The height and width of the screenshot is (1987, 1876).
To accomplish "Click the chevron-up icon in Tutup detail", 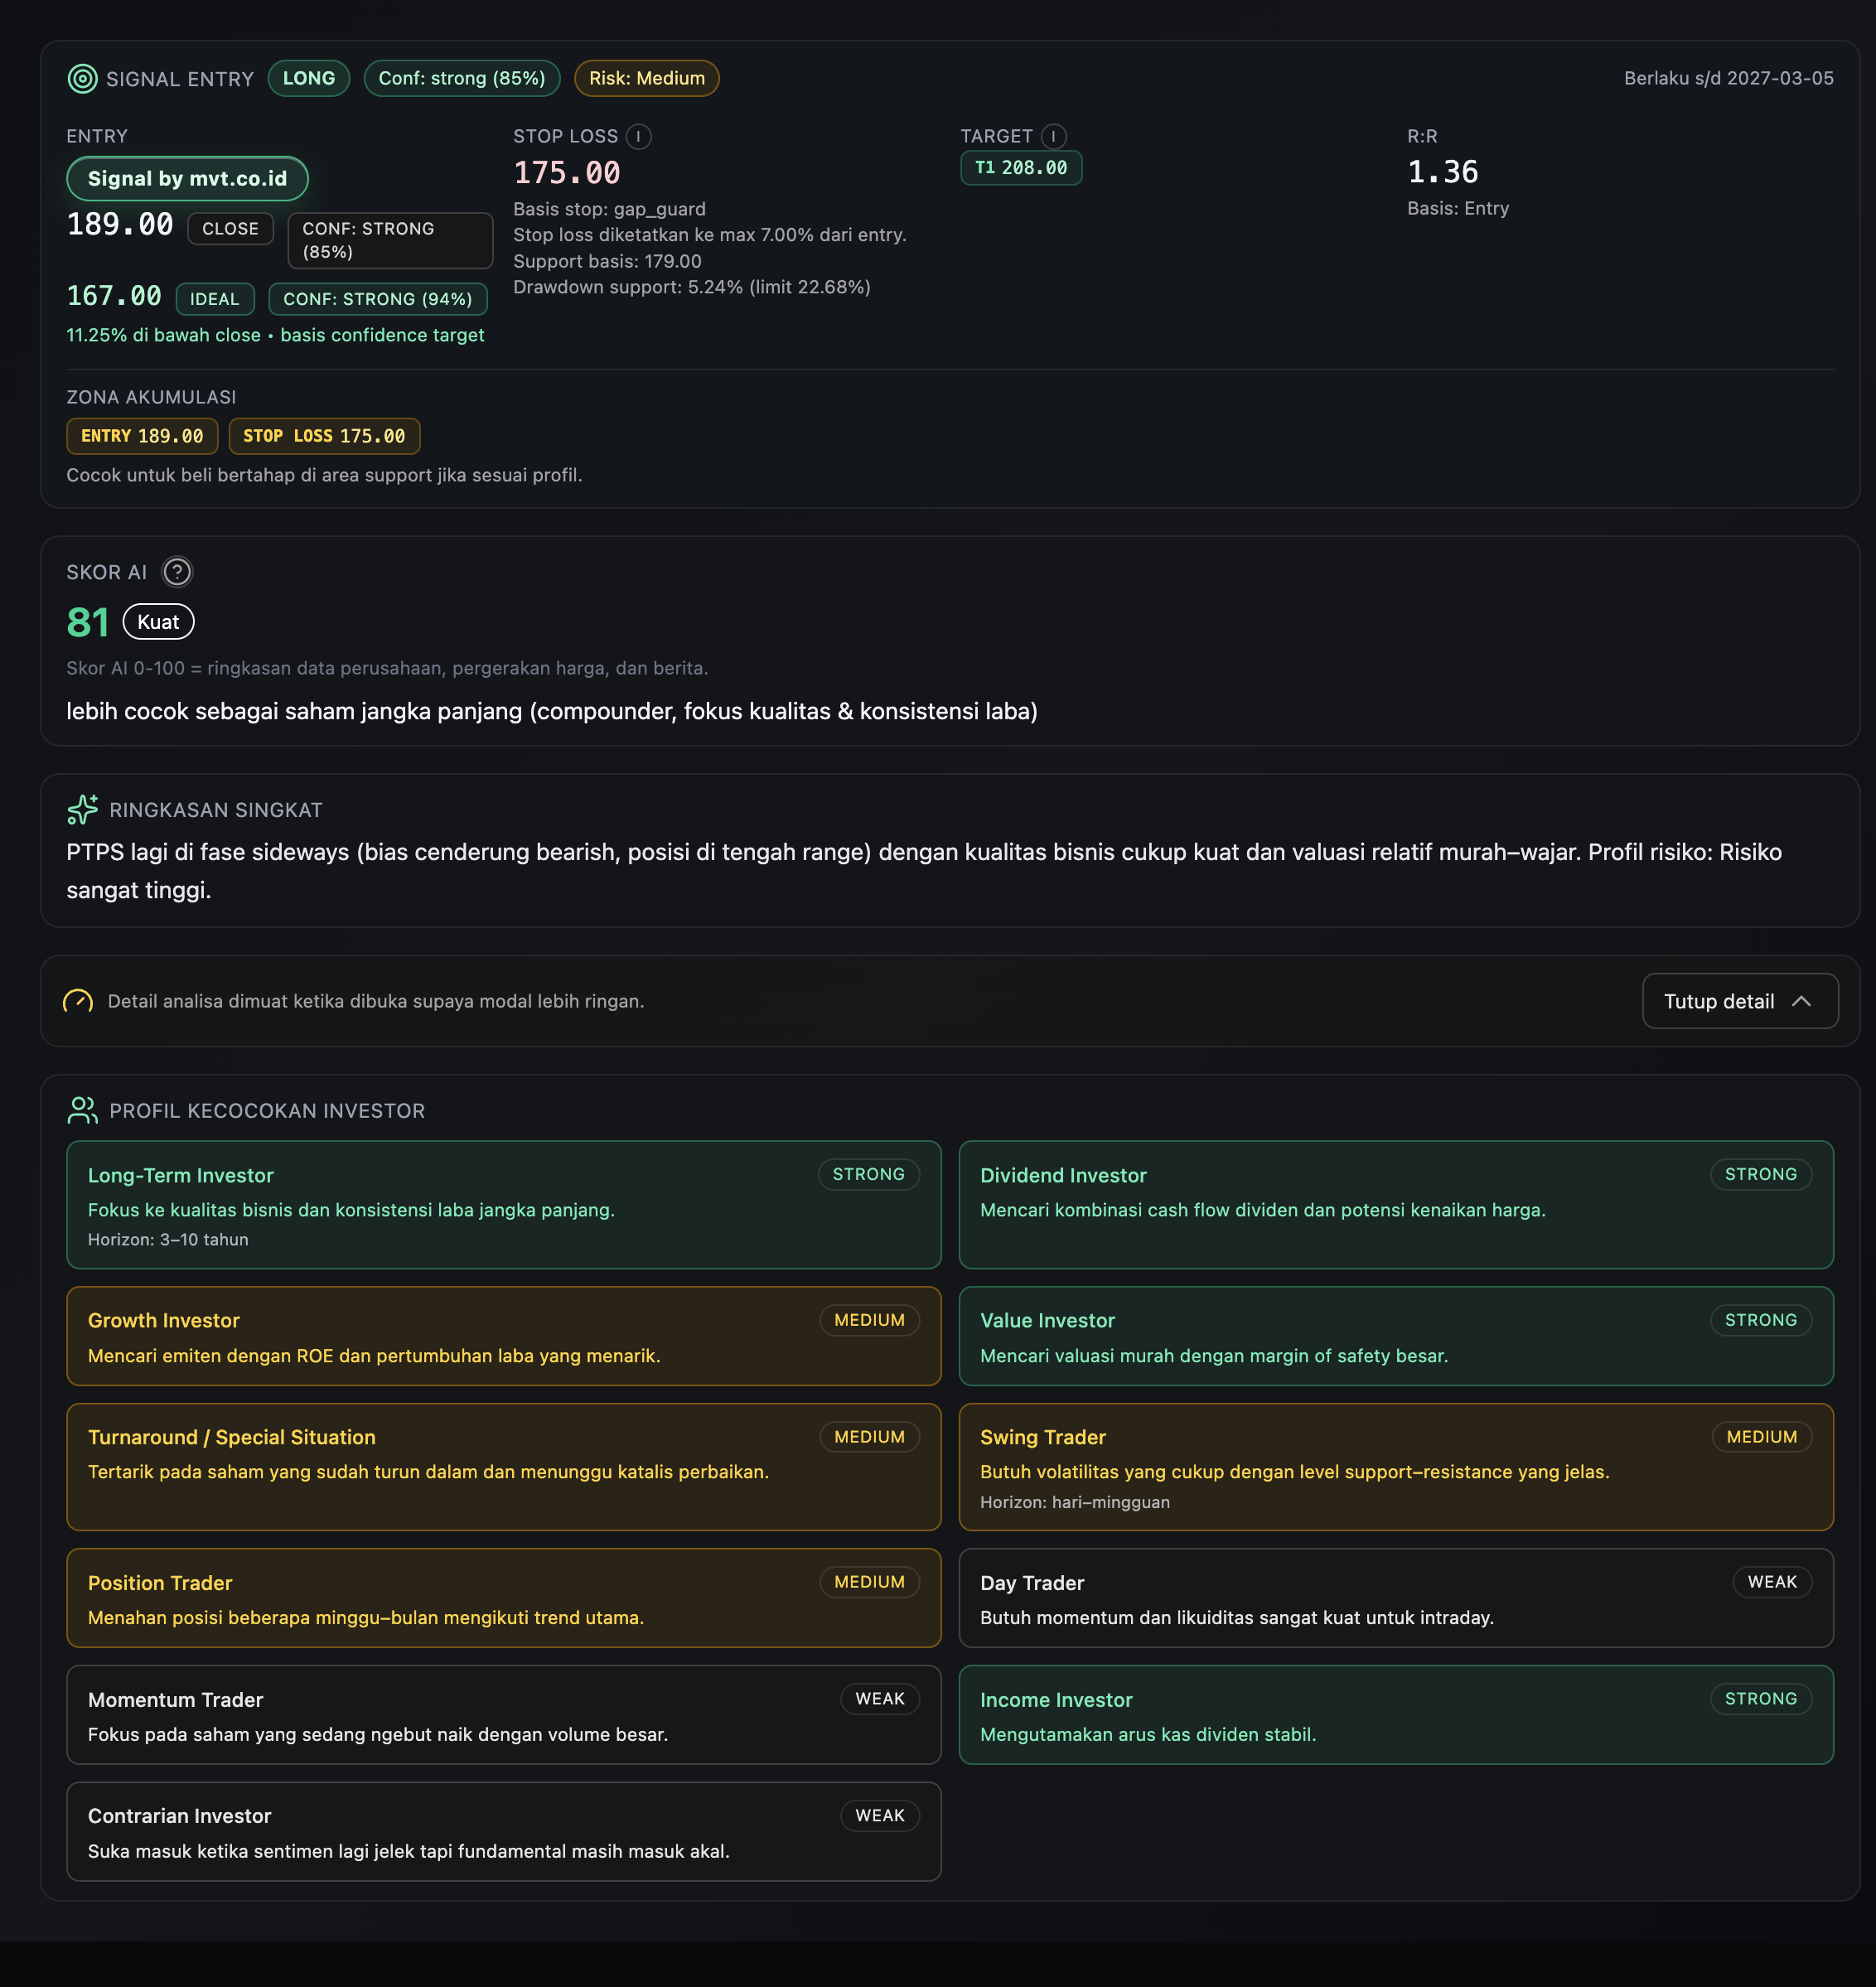I will tap(1801, 1001).
